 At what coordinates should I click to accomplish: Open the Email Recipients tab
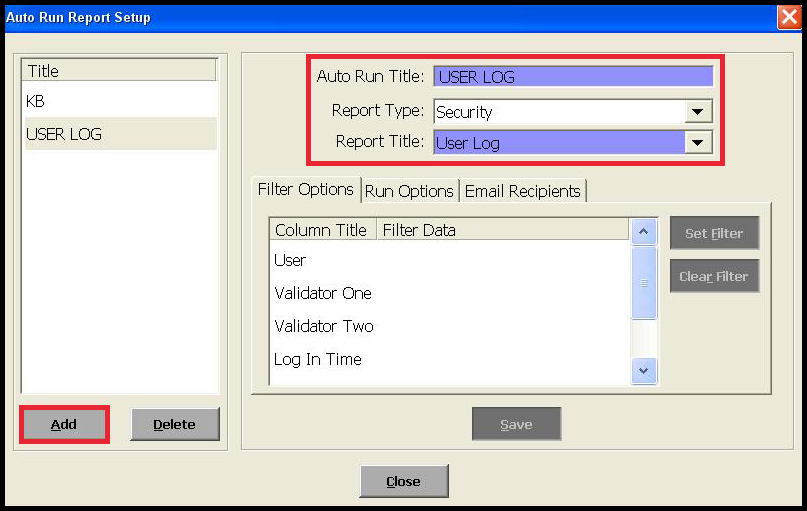522,191
